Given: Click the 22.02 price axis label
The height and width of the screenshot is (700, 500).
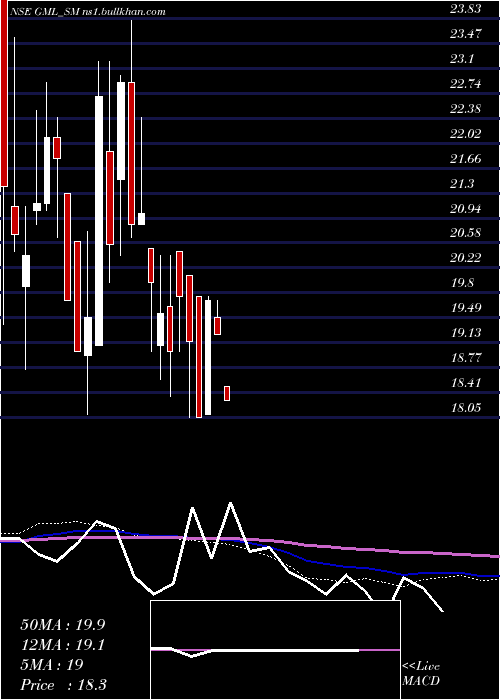Looking at the screenshot, I should pyautogui.click(x=465, y=133).
